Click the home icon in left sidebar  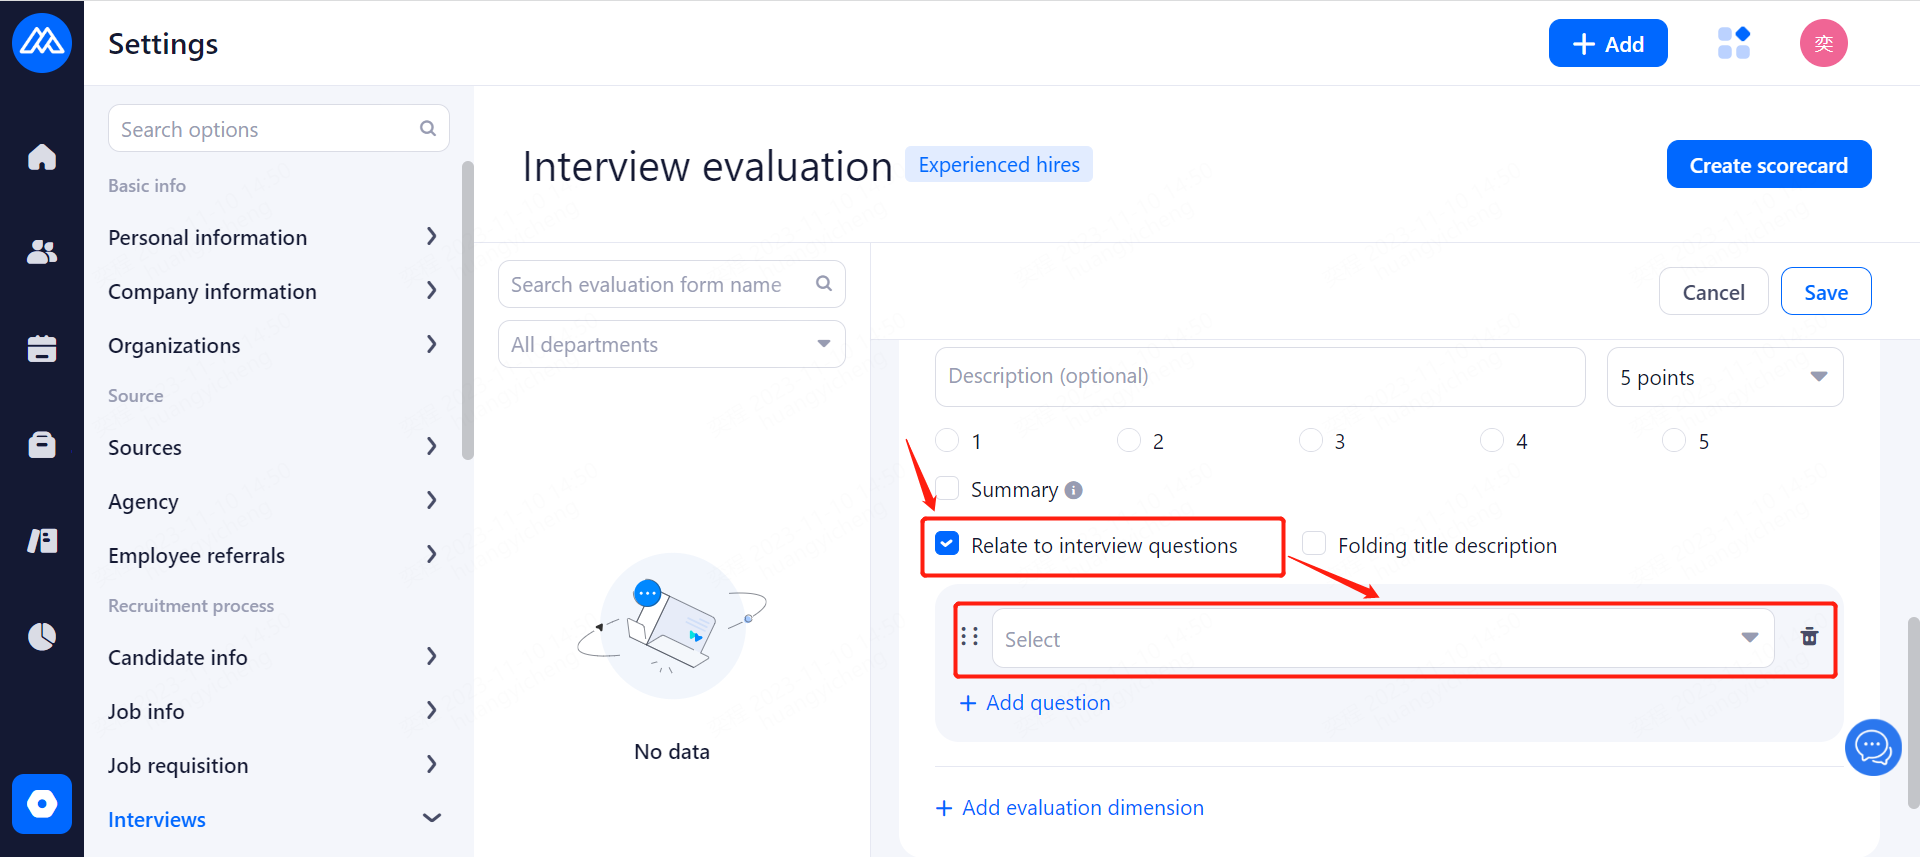click(42, 157)
